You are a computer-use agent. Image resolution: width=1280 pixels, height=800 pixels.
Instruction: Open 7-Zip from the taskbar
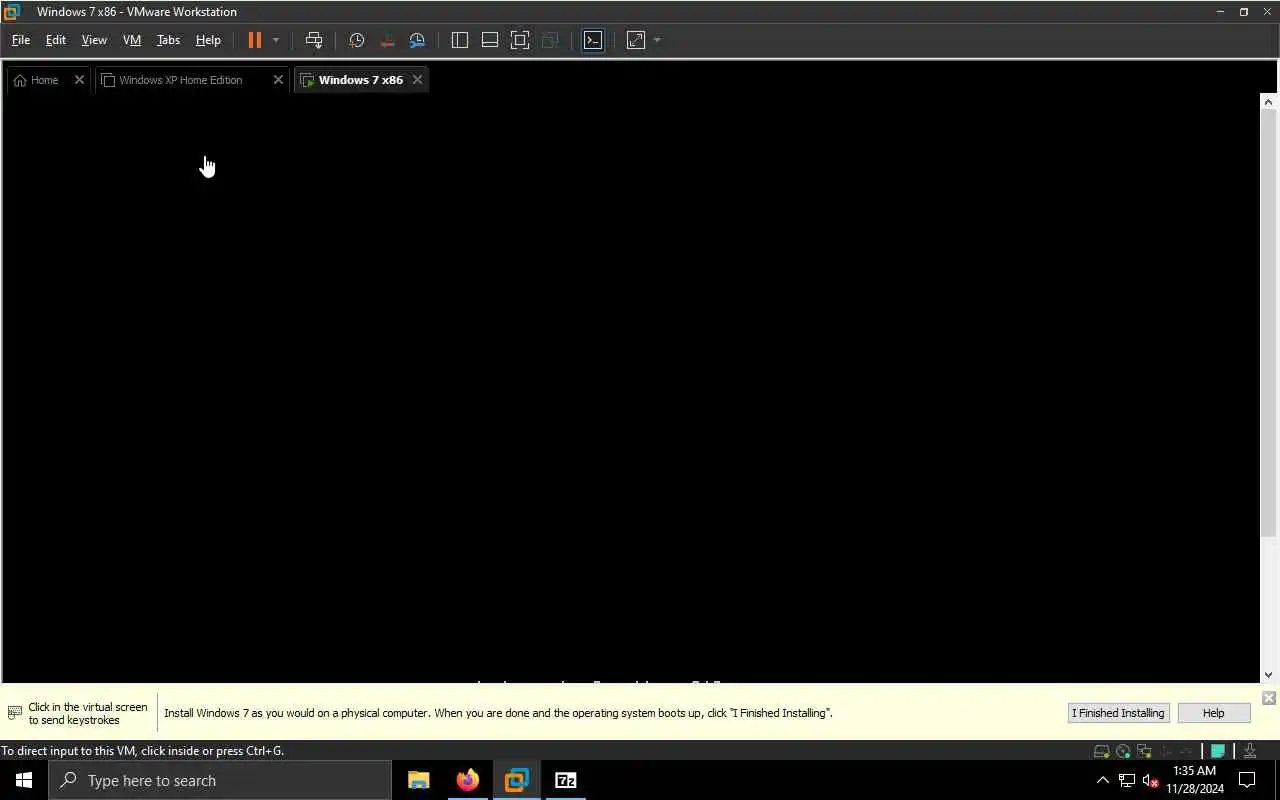565,780
